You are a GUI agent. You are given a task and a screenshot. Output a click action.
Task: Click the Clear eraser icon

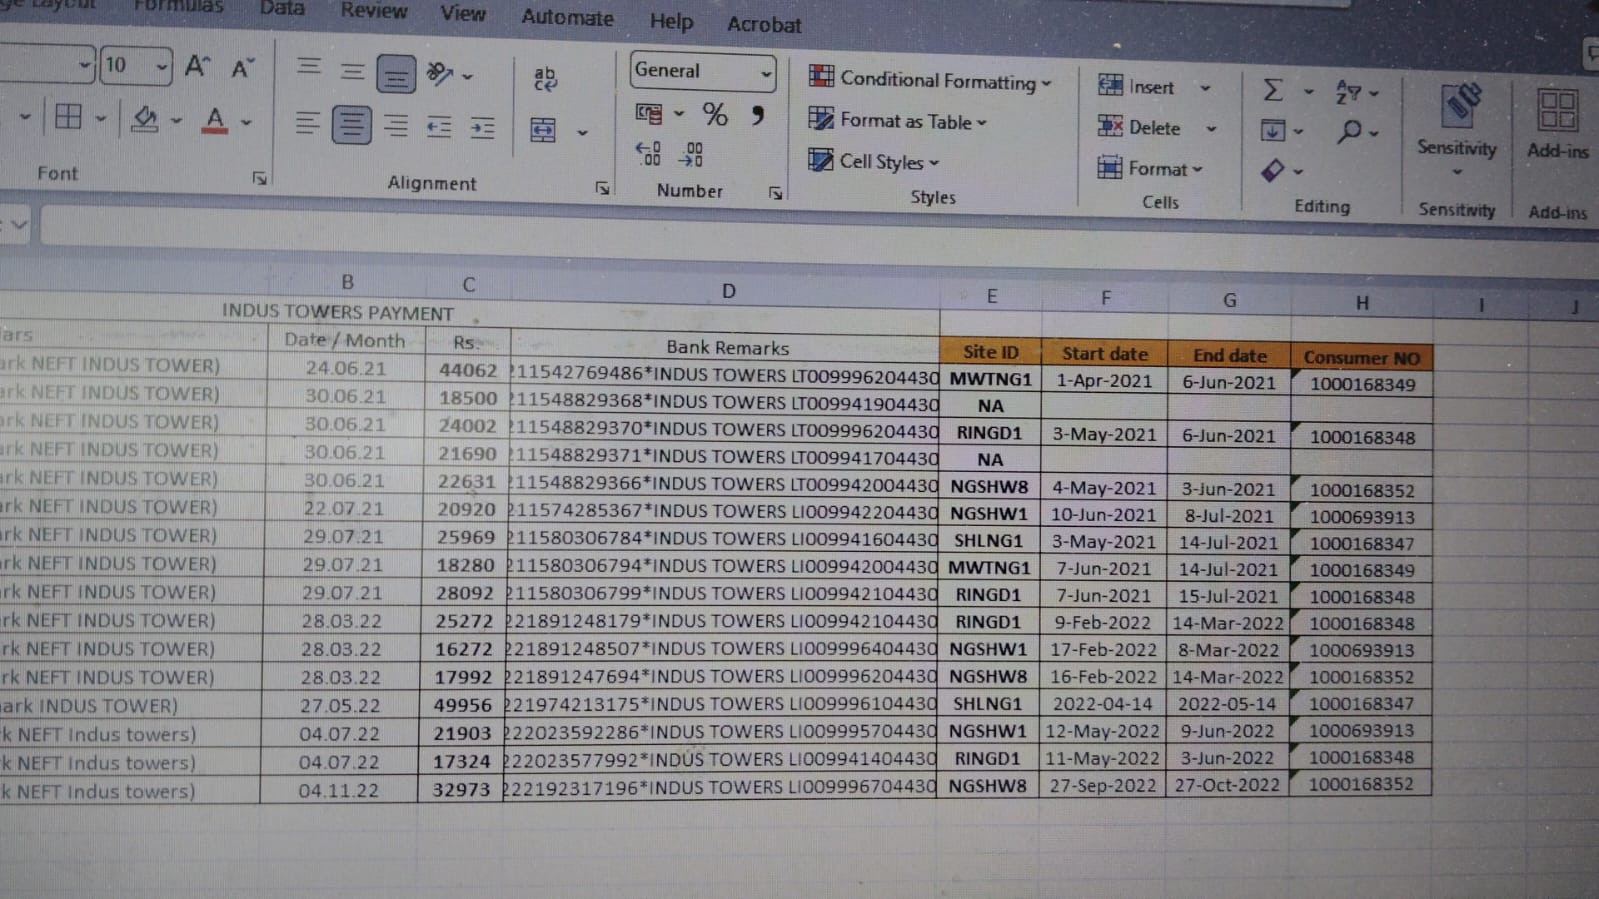click(x=1273, y=170)
